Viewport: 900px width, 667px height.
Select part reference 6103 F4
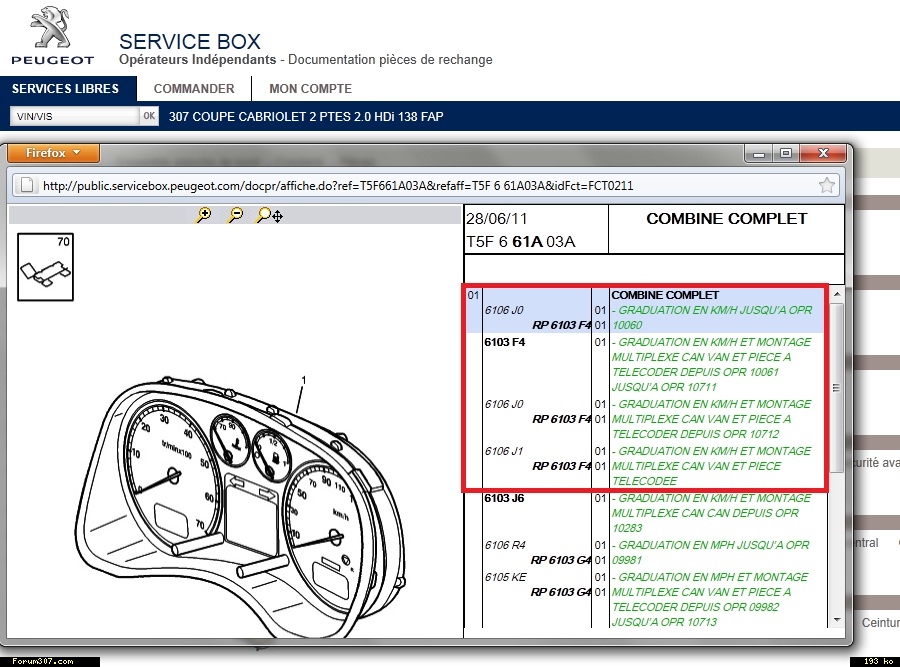click(505, 342)
